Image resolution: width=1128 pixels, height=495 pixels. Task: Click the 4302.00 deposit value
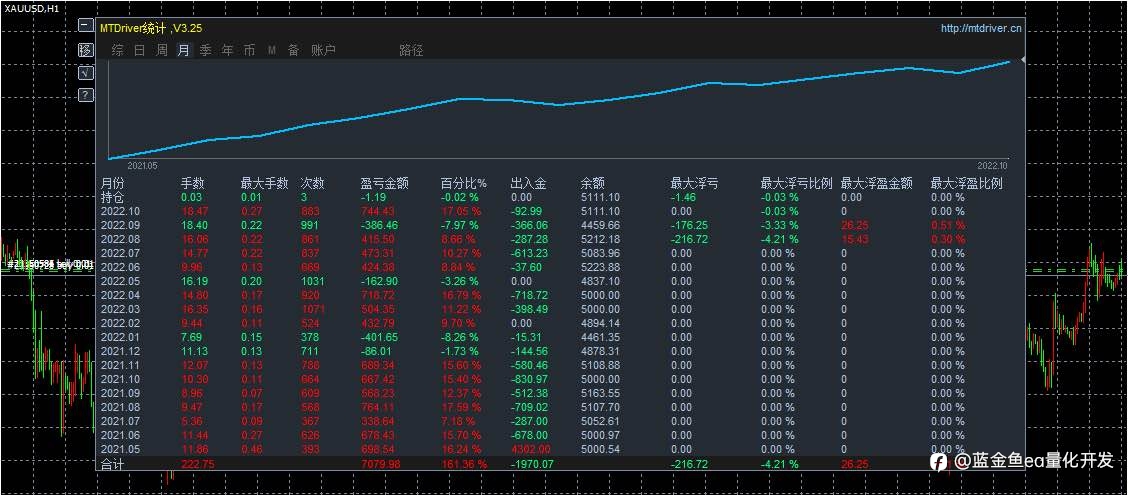coord(531,448)
